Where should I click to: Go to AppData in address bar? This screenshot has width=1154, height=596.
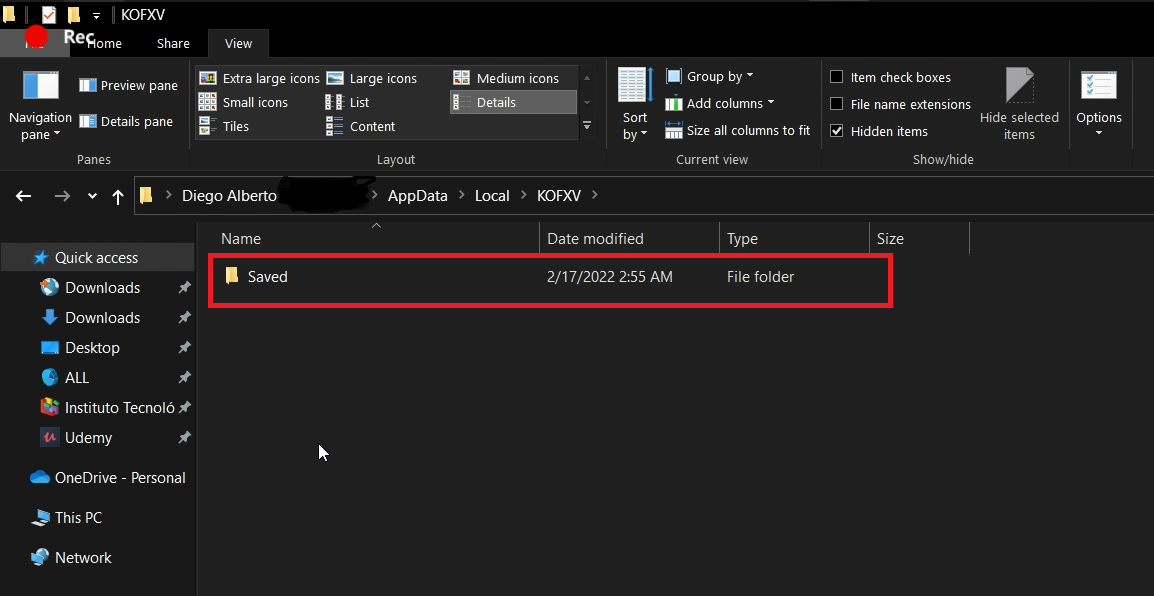(417, 196)
